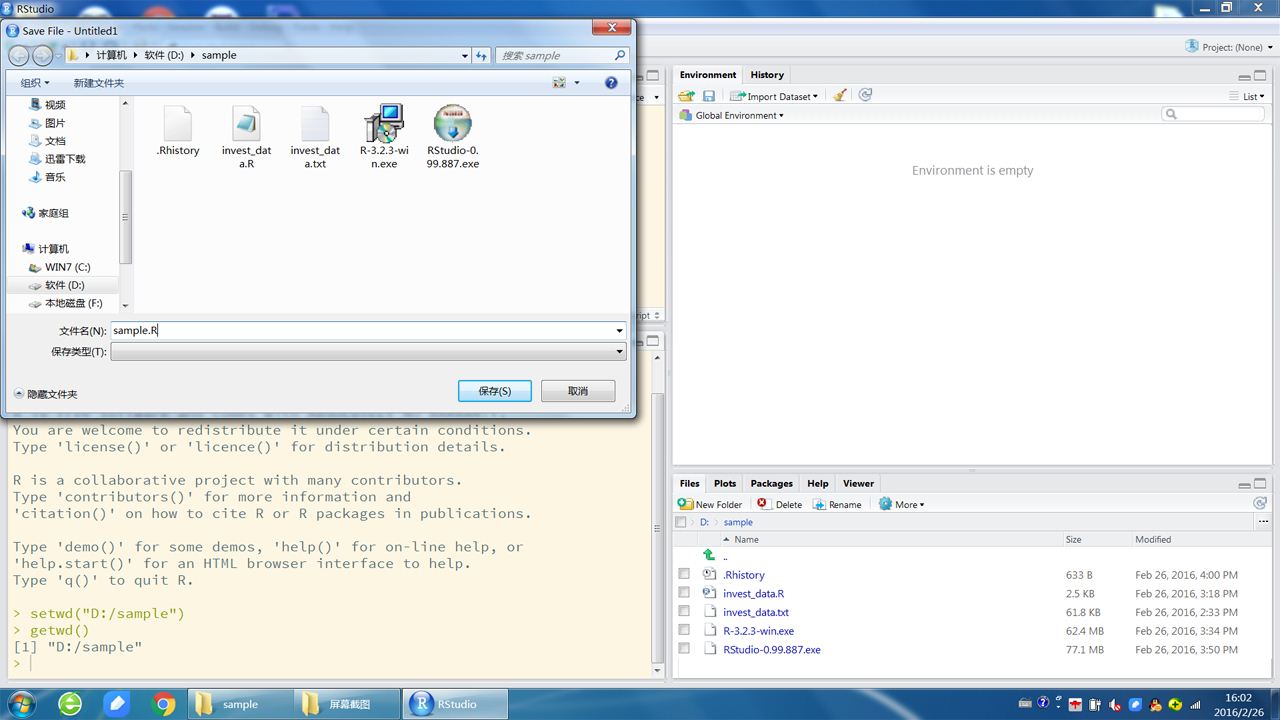Switch to the Packages tab
Image resolution: width=1280 pixels, height=720 pixels.
point(771,483)
